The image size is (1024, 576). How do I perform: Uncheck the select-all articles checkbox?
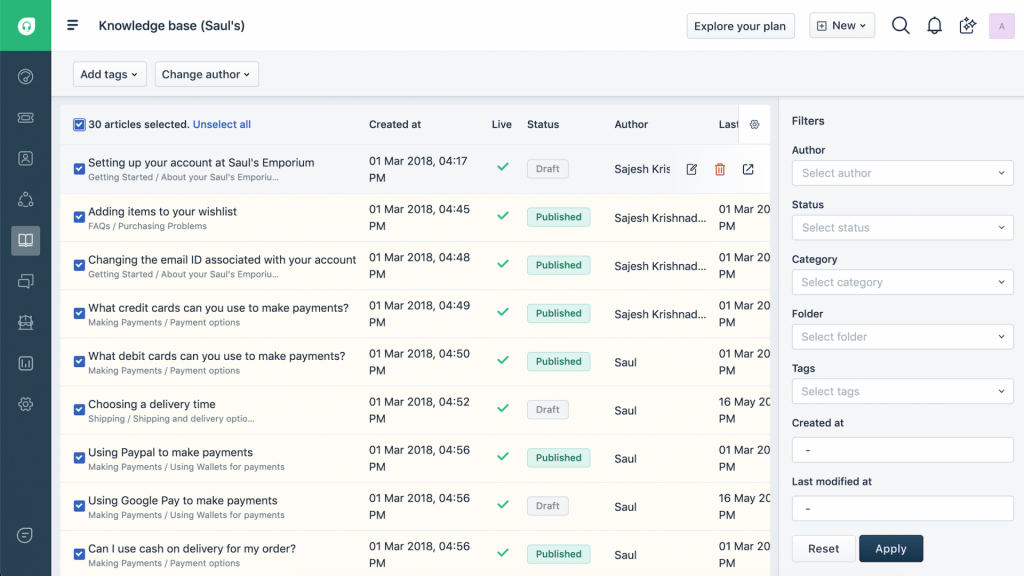pos(79,125)
